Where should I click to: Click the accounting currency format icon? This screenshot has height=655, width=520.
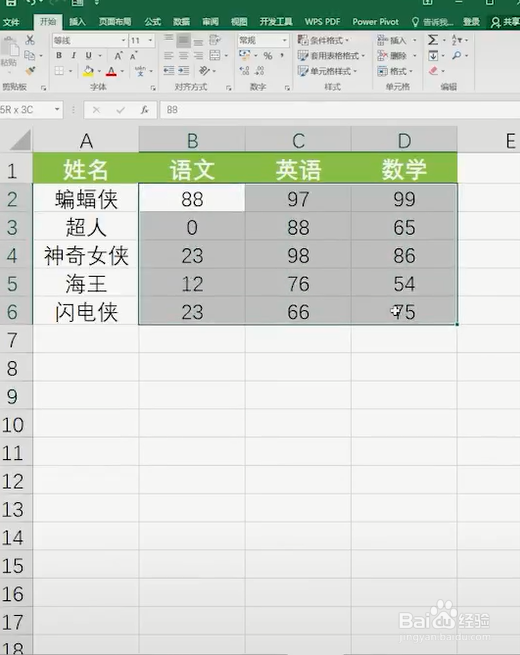tap(244, 55)
